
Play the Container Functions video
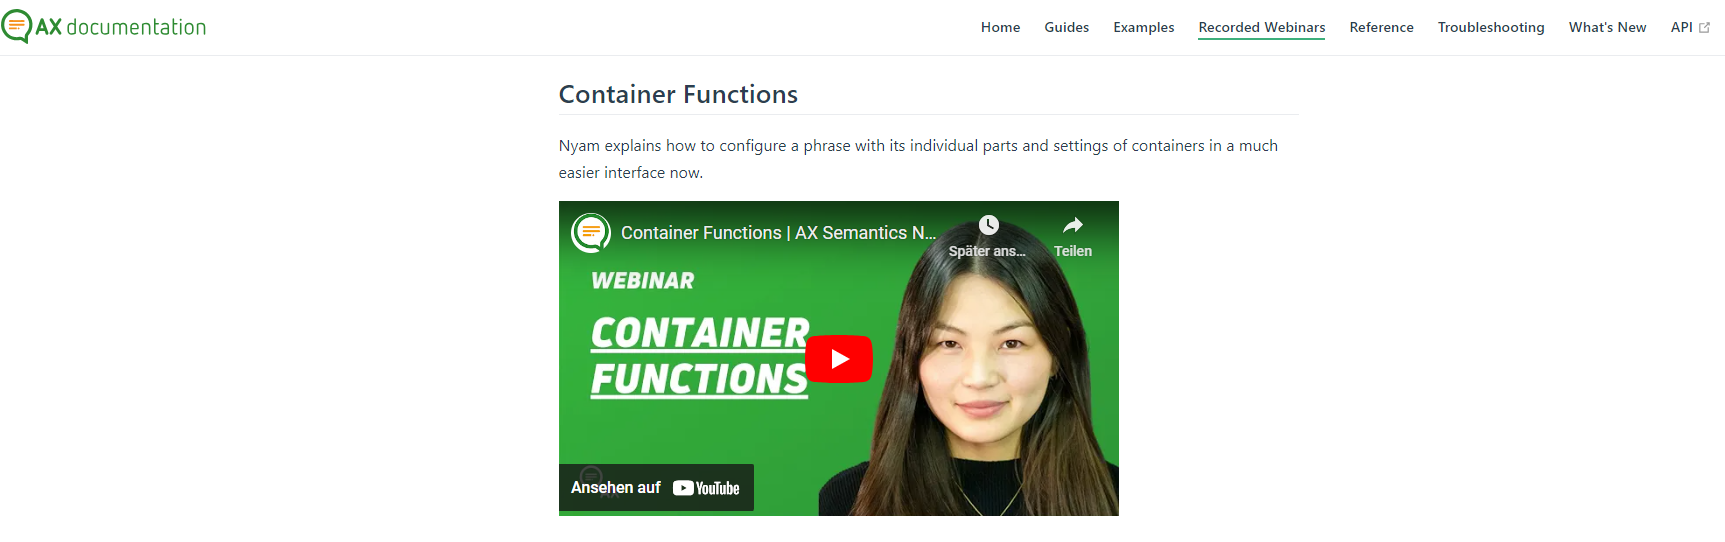tap(839, 359)
